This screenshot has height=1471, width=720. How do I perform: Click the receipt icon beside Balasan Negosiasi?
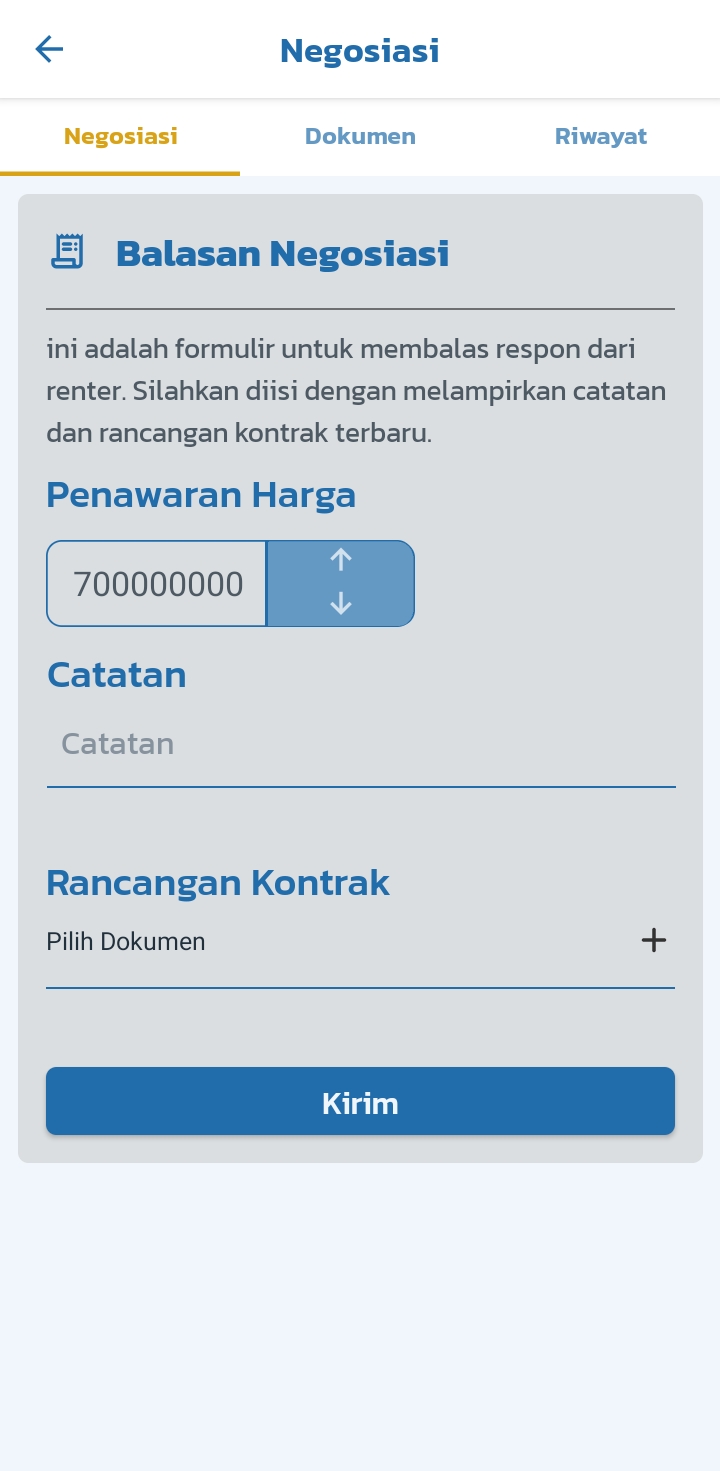point(68,252)
